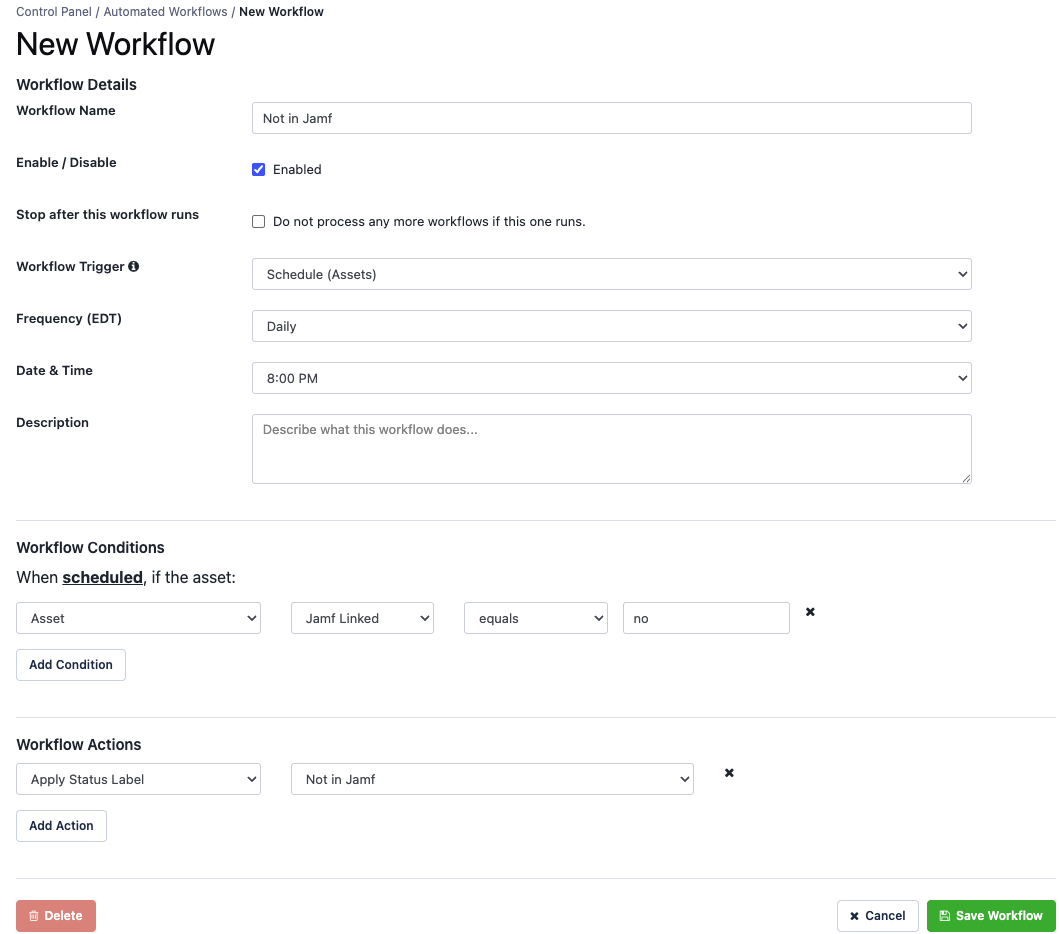Focus the Workflow Name text field
Viewport: 1059px width, 934px height.
point(612,118)
